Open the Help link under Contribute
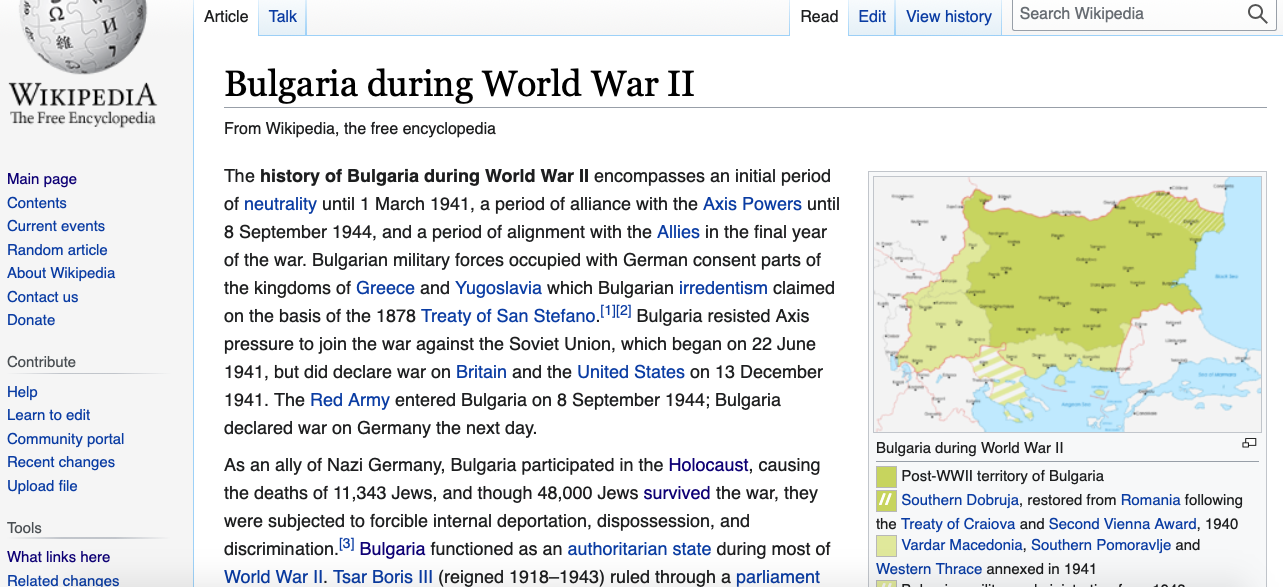Viewport: 1283px width, 587px height. tap(22, 392)
